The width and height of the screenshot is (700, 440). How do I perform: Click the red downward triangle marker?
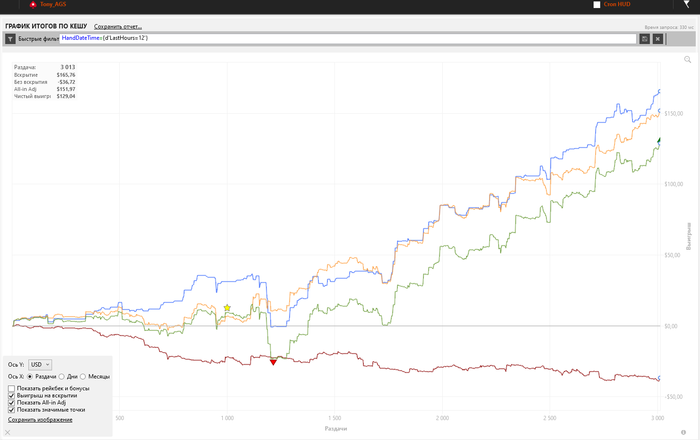pos(273,362)
